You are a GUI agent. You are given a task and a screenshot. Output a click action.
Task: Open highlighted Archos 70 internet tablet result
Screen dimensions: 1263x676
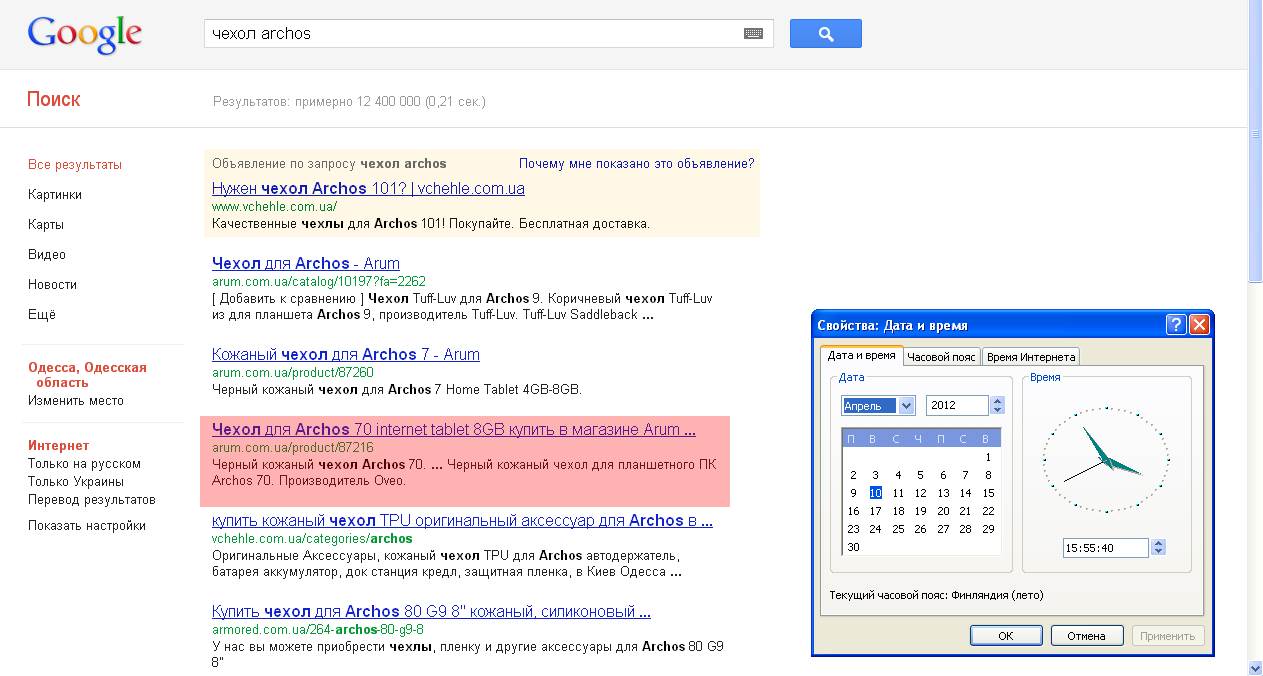click(x=454, y=430)
